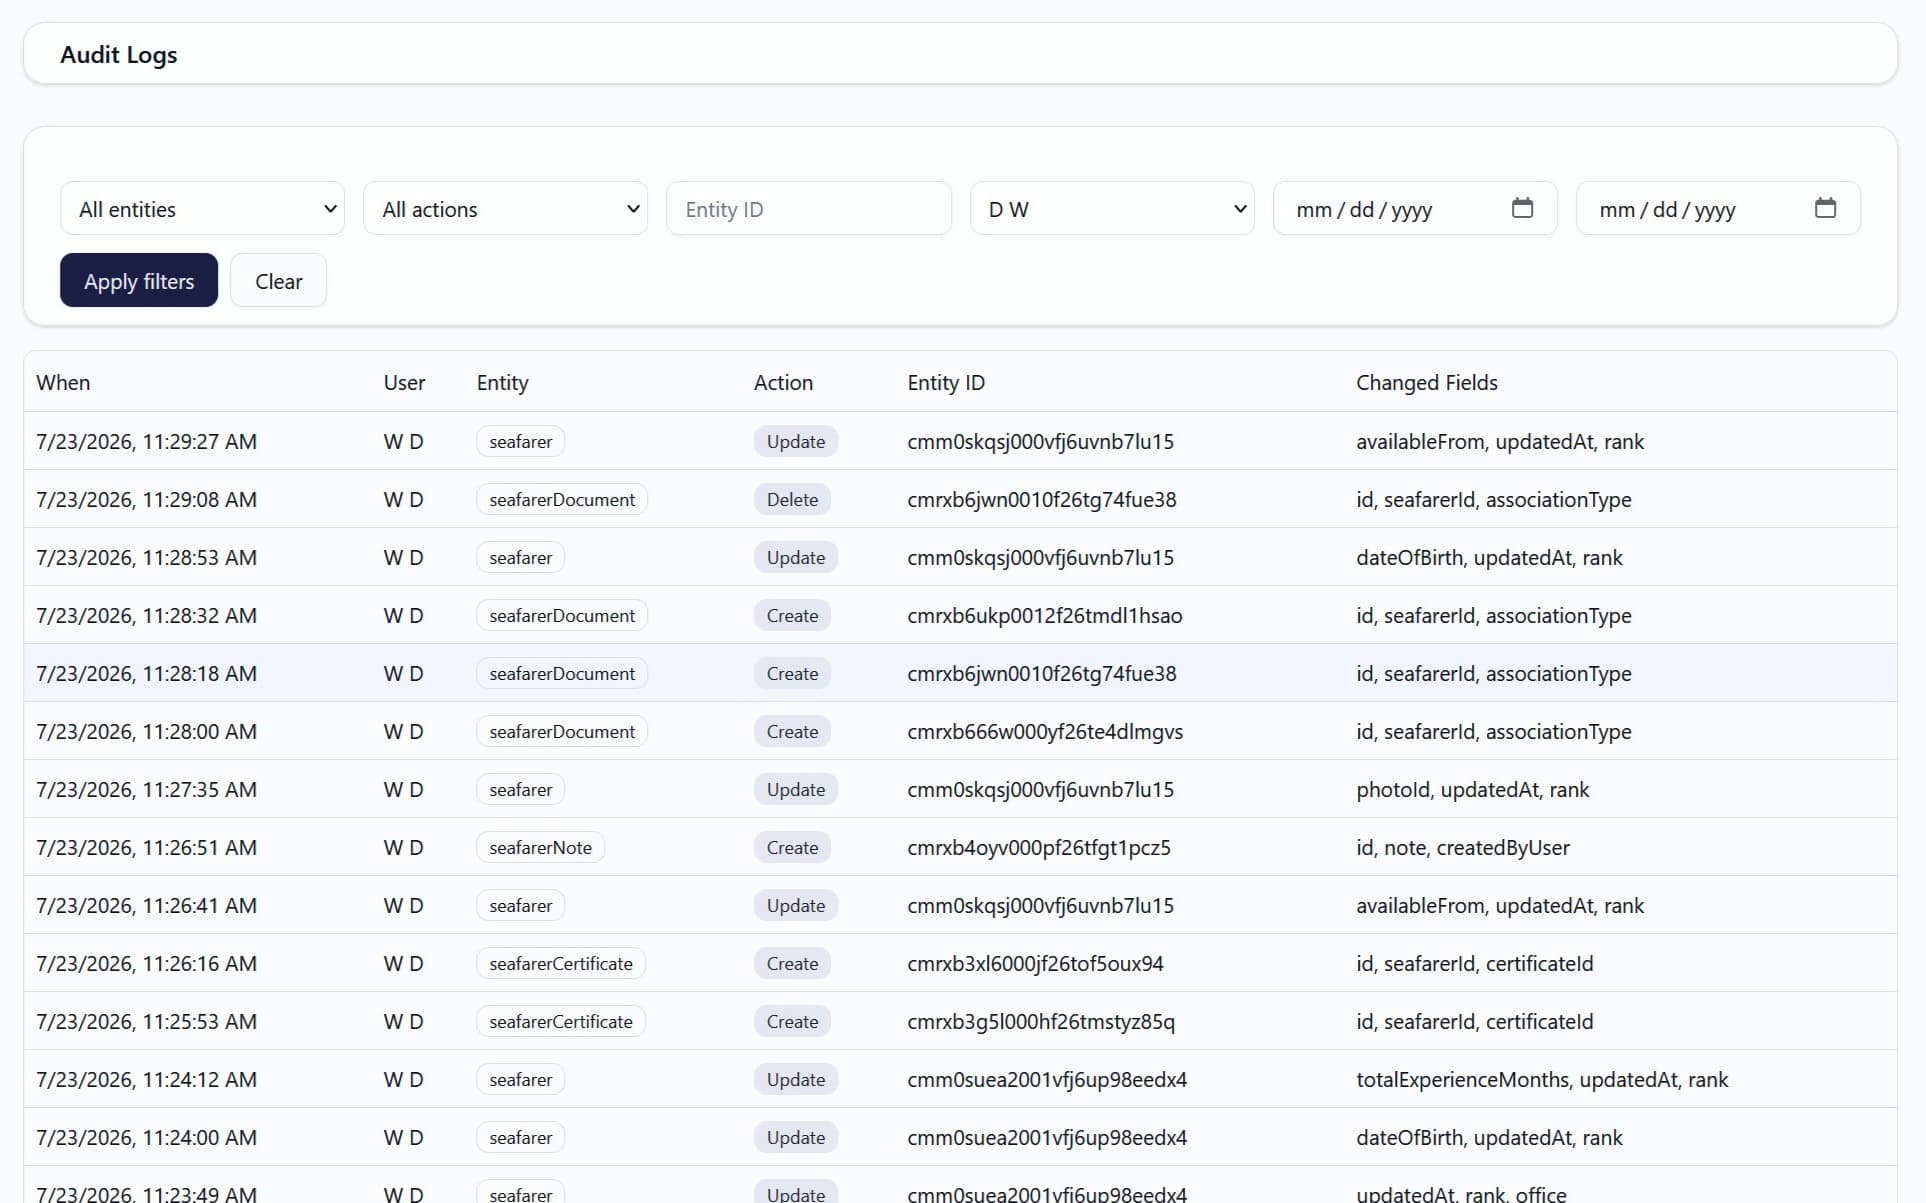This screenshot has width=1926, height=1203.
Task: Open the All actions dropdown
Action: tap(505, 208)
